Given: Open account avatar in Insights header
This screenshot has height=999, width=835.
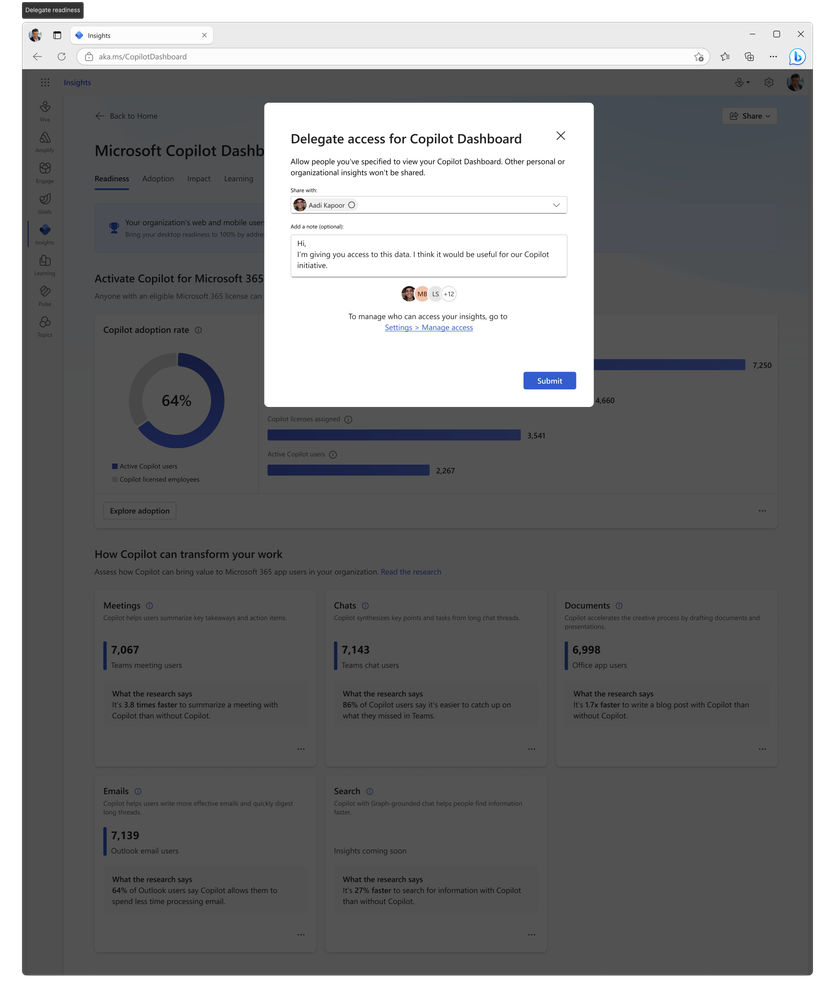Looking at the screenshot, I should pos(795,82).
